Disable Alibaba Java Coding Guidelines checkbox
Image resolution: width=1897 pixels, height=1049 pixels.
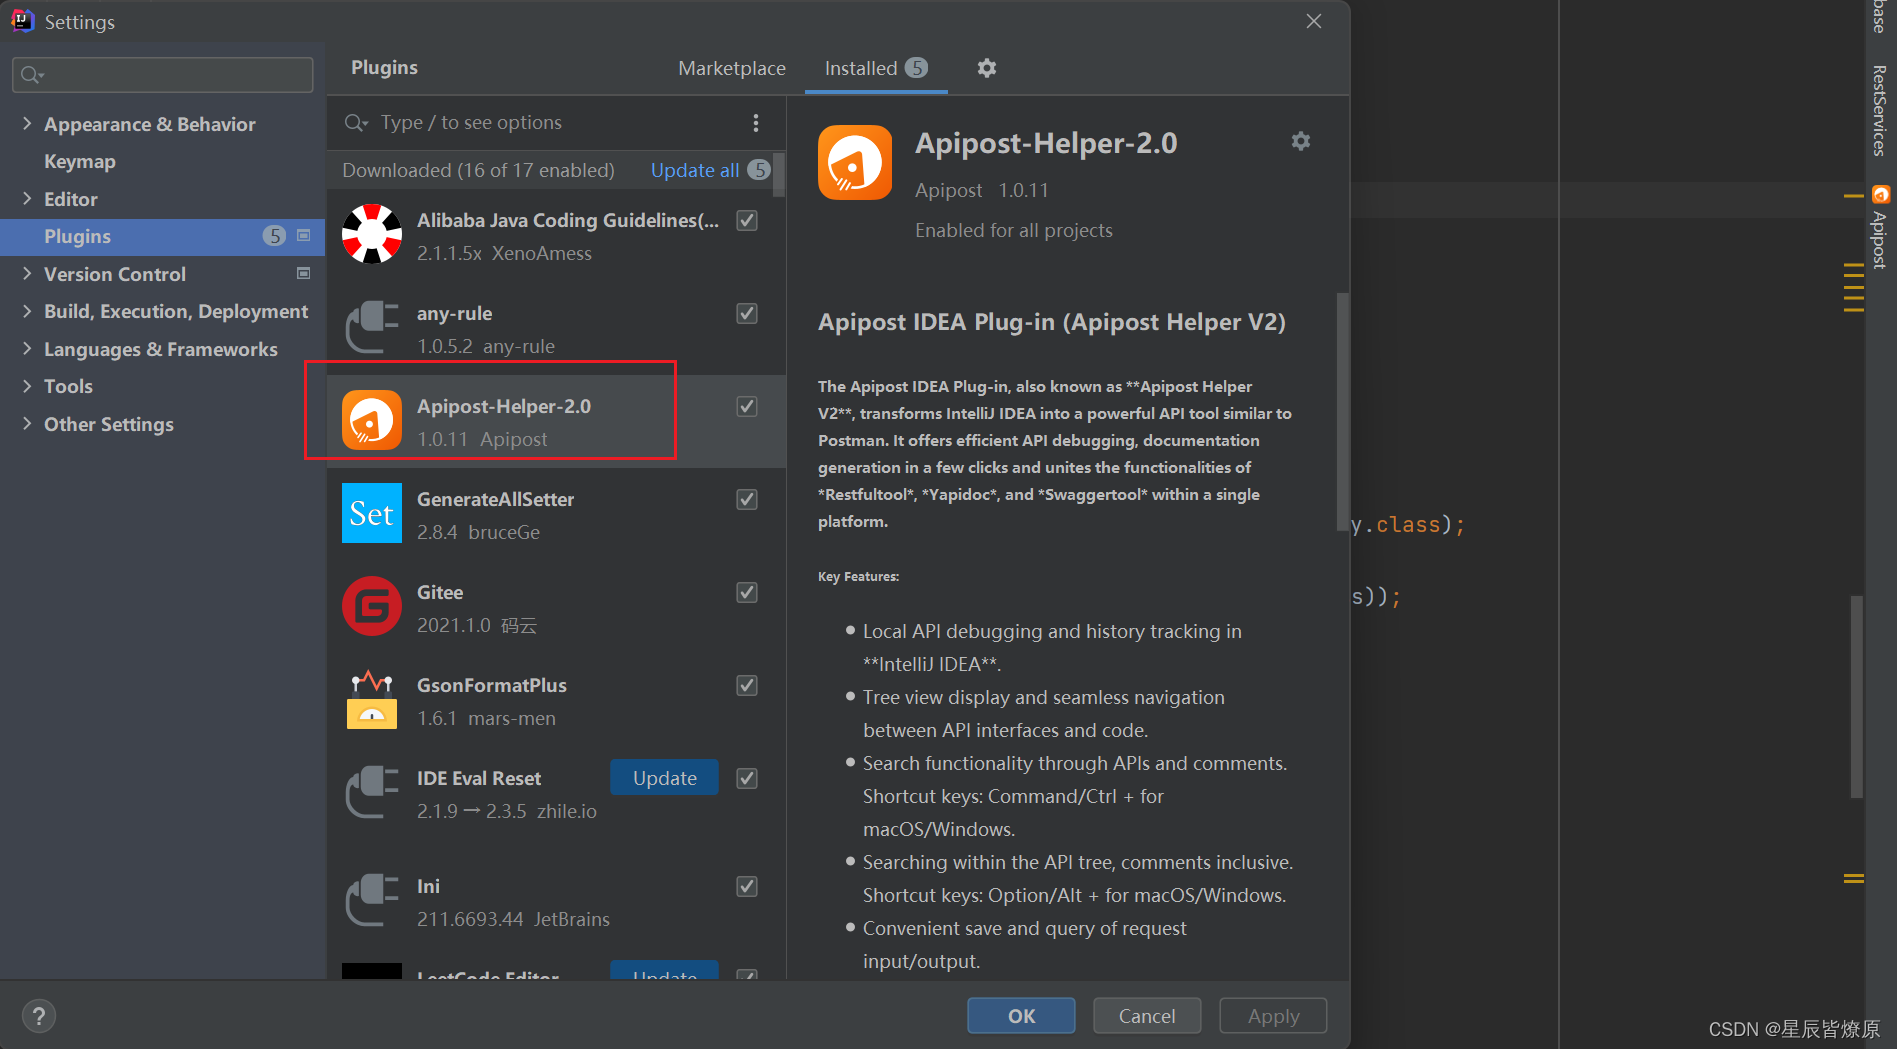[747, 220]
